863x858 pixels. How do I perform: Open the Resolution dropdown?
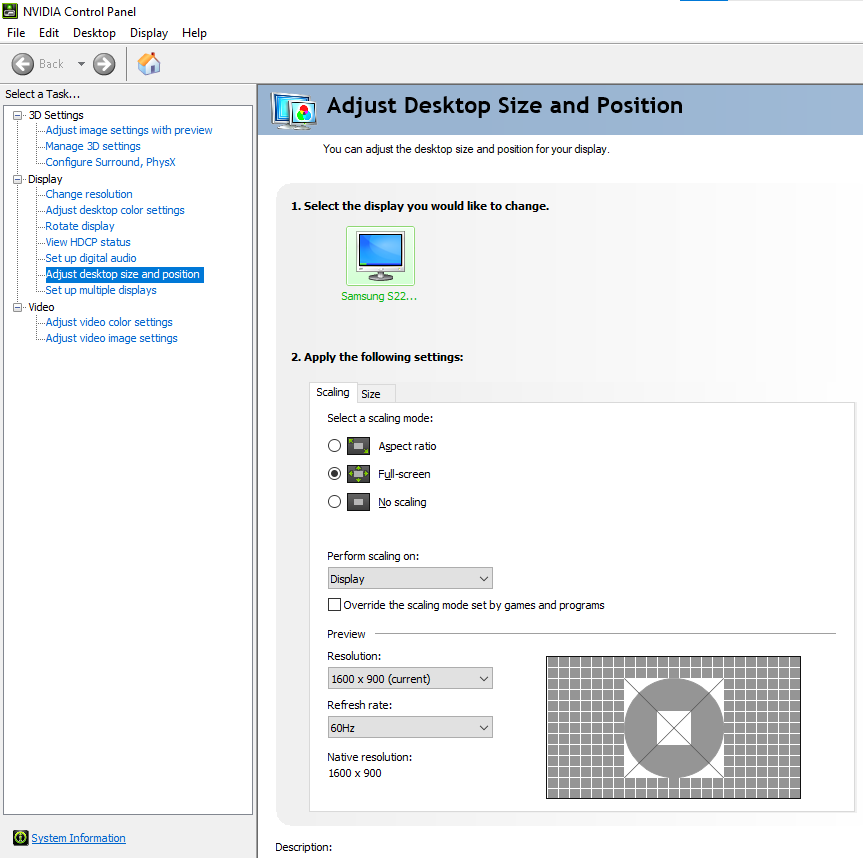click(410, 679)
